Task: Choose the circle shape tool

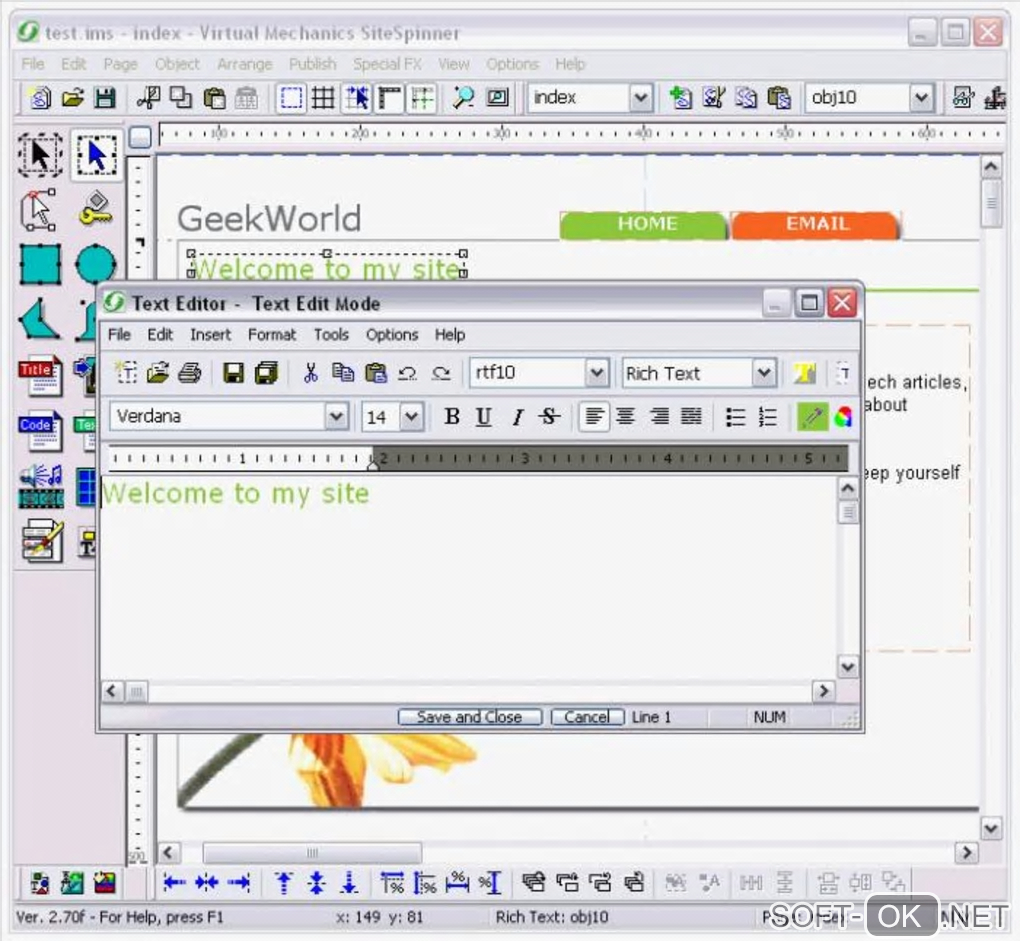Action: click(95, 264)
